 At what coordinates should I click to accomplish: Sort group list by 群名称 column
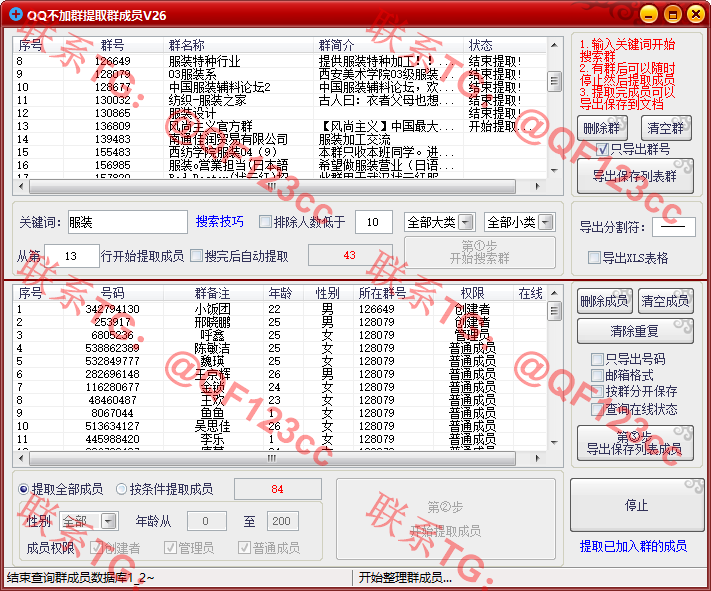pyautogui.click(x=238, y=45)
